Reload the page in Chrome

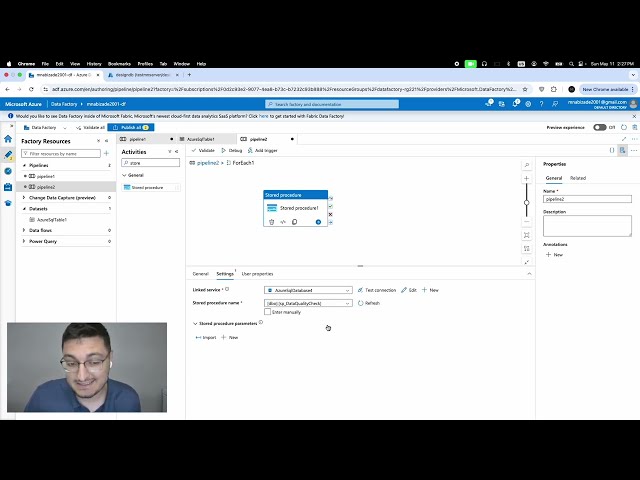tap(31, 89)
